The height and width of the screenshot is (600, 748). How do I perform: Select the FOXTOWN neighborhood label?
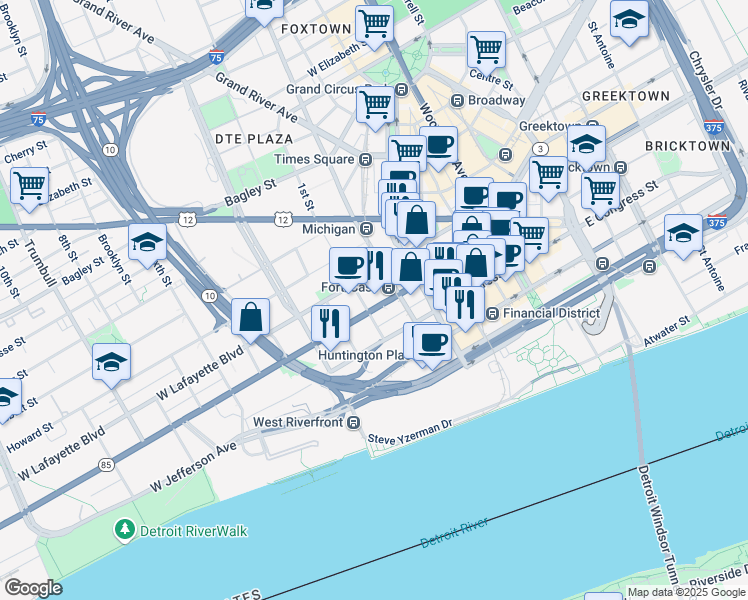pos(316,29)
